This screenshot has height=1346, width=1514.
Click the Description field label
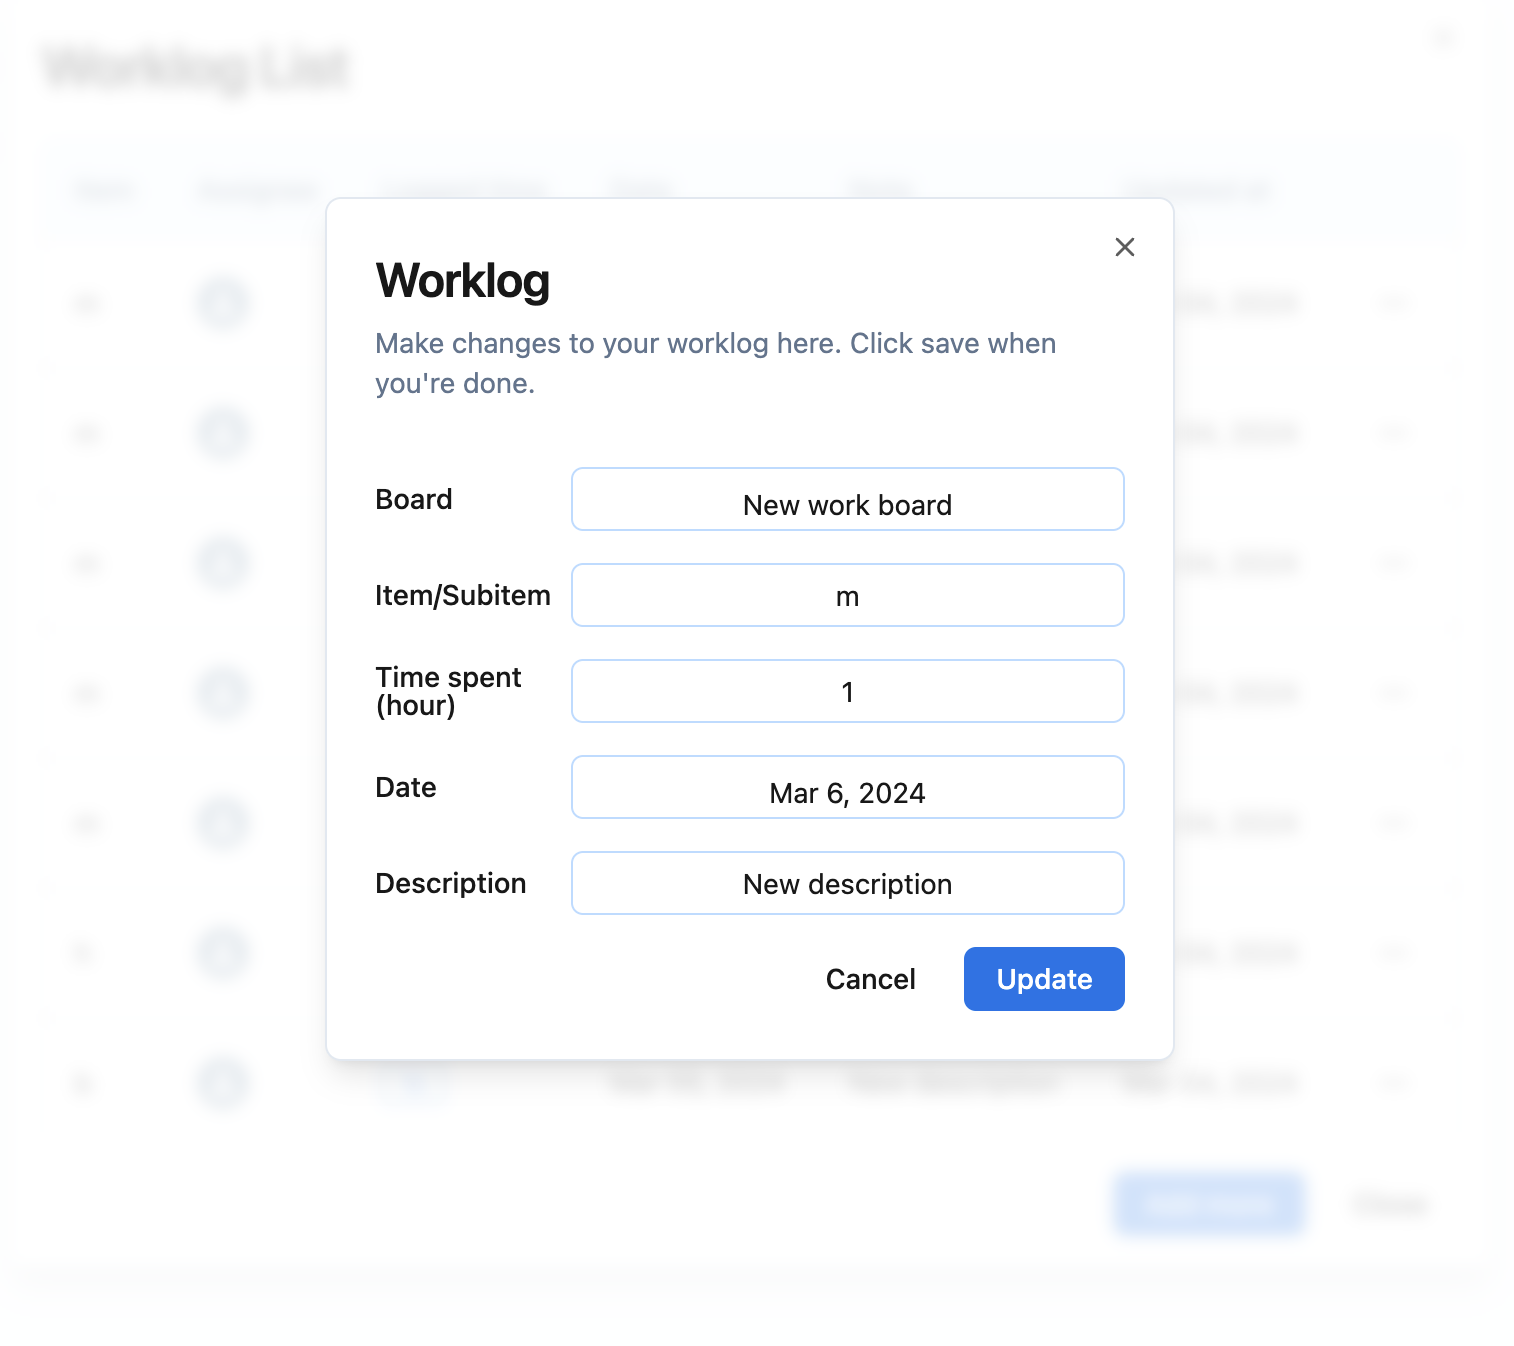tap(450, 883)
